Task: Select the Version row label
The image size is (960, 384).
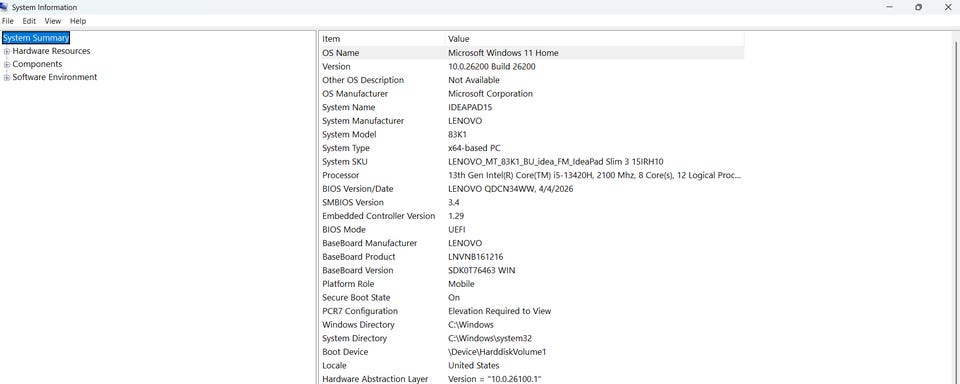Action: 337,67
